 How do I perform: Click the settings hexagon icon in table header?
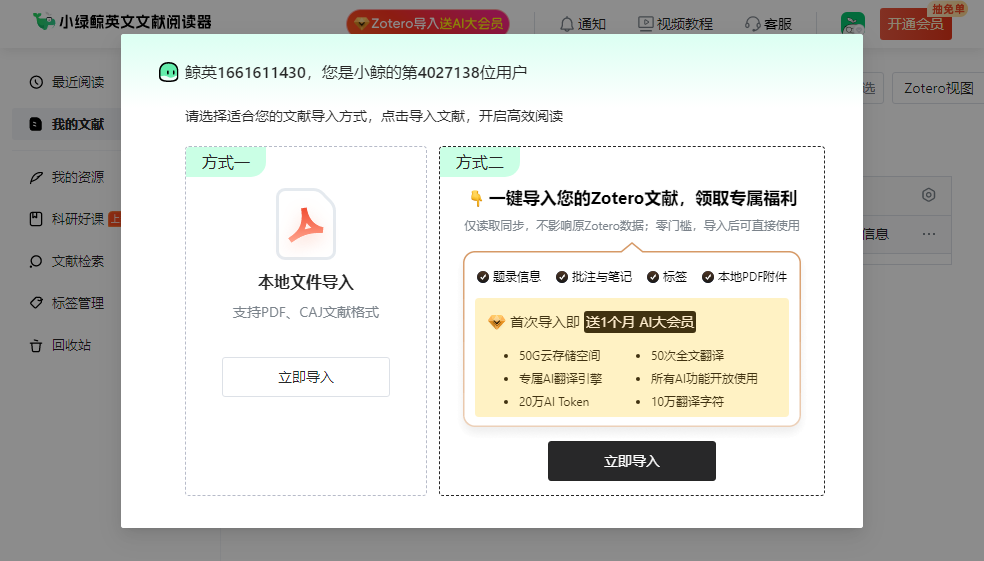tap(929, 195)
